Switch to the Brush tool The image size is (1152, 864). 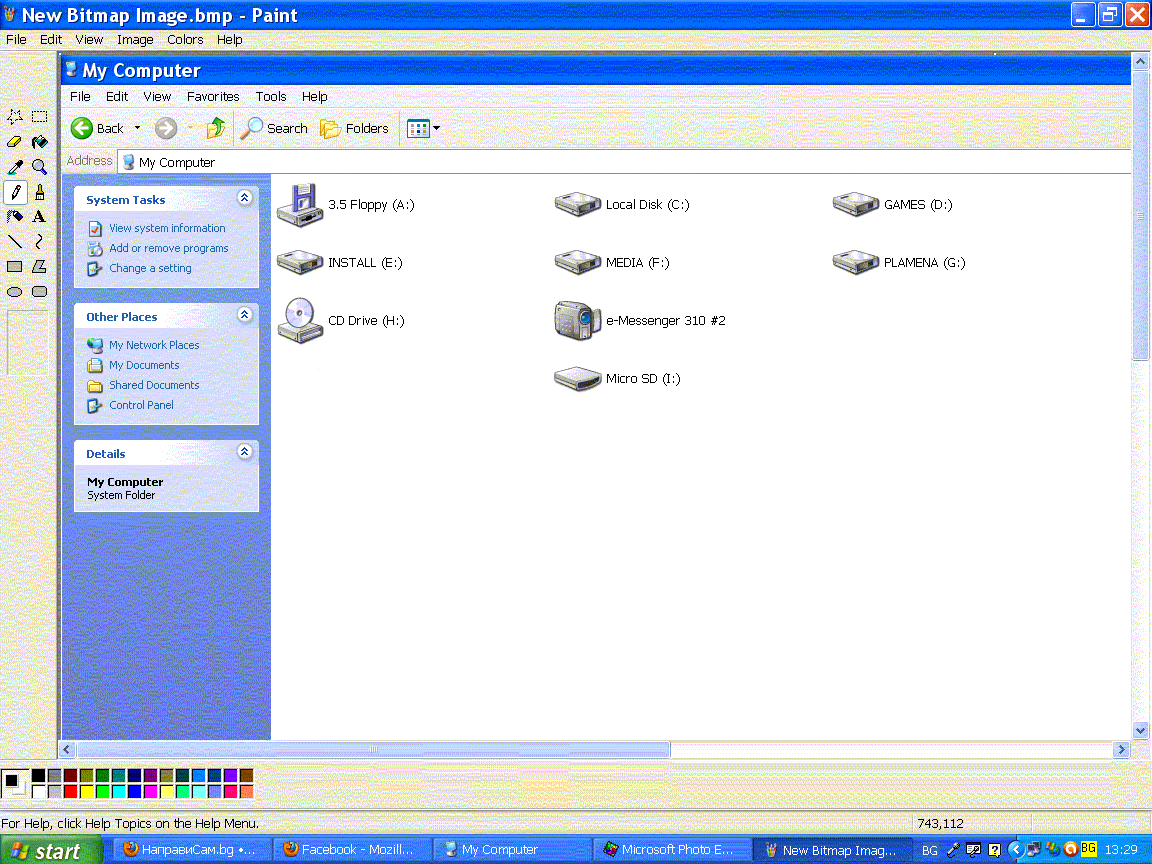[x=39, y=192]
